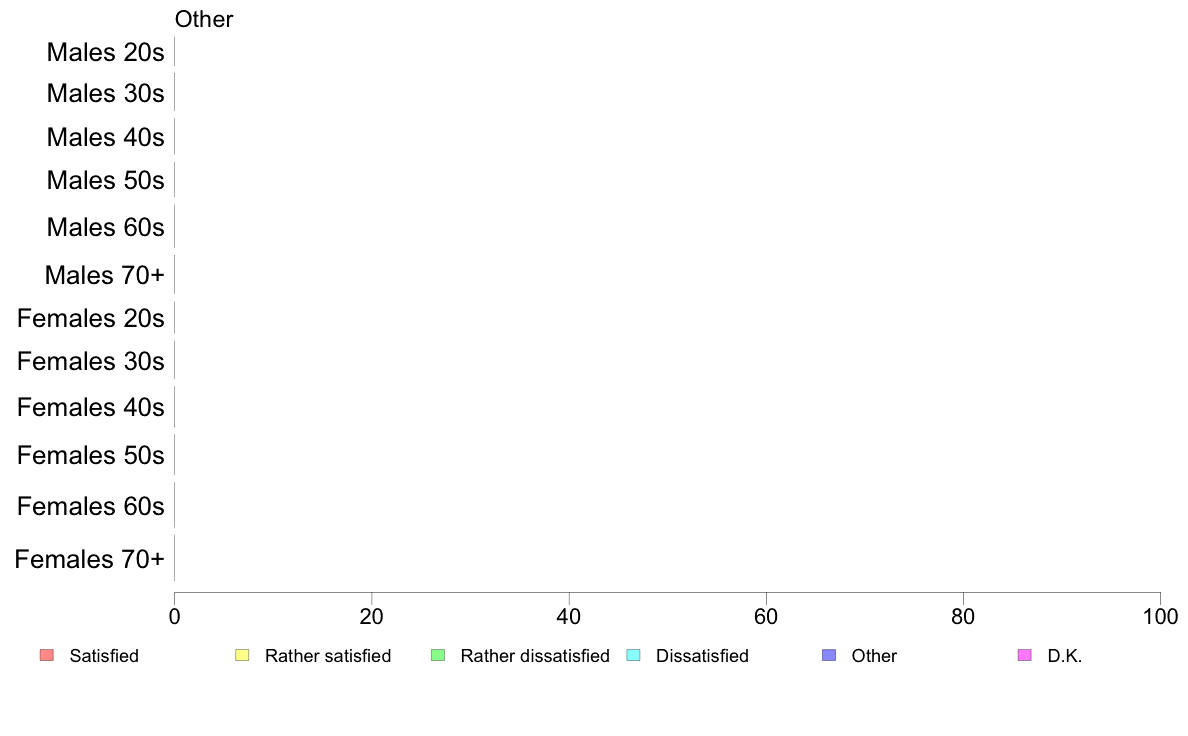
Task: Click the green Rather dissatisfied legend swatch
Action: (438, 655)
